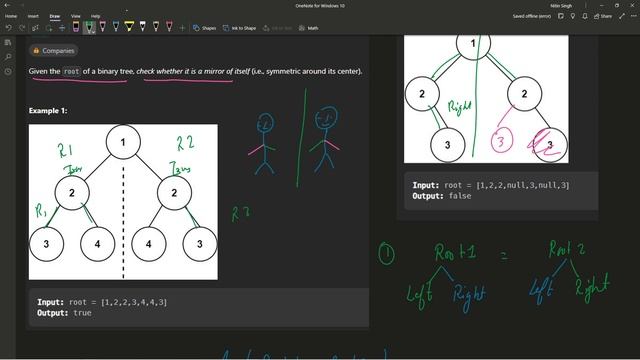Click the 'root' code word in problem statement
The image size is (640, 360).
pyautogui.click(x=71, y=71)
